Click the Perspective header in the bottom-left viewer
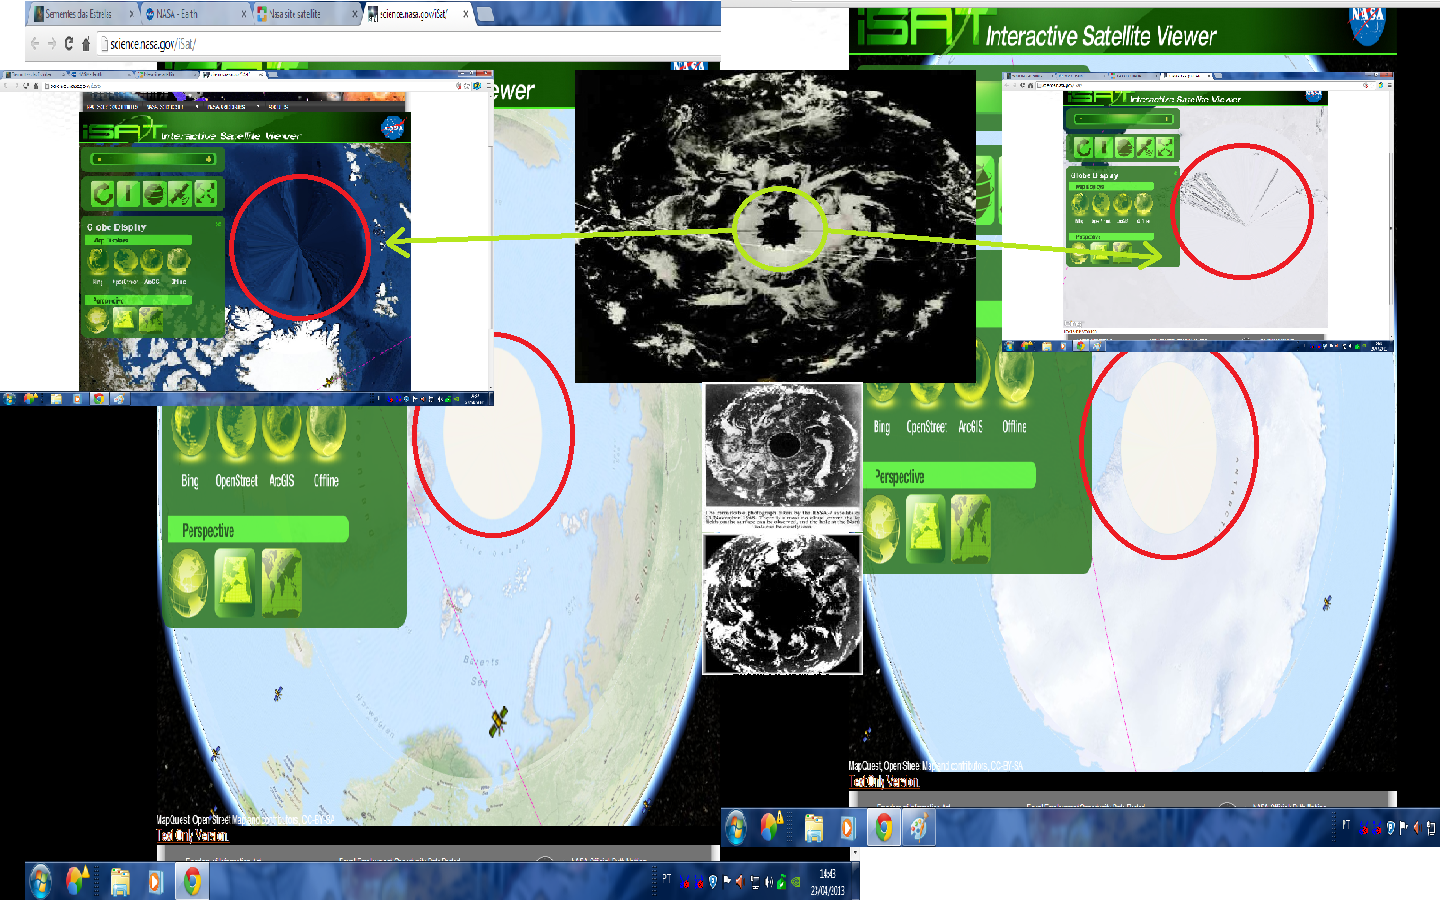 [x=258, y=530]
